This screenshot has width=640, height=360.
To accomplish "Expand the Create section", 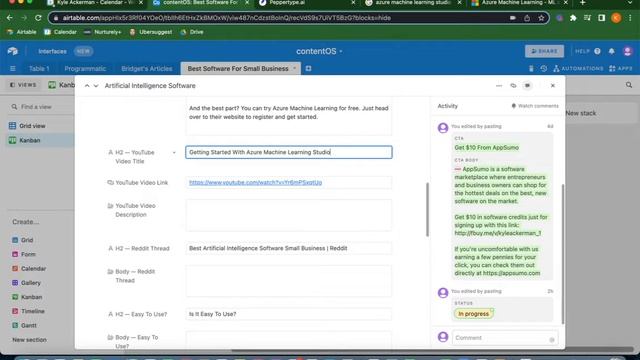I will [26, 222].
